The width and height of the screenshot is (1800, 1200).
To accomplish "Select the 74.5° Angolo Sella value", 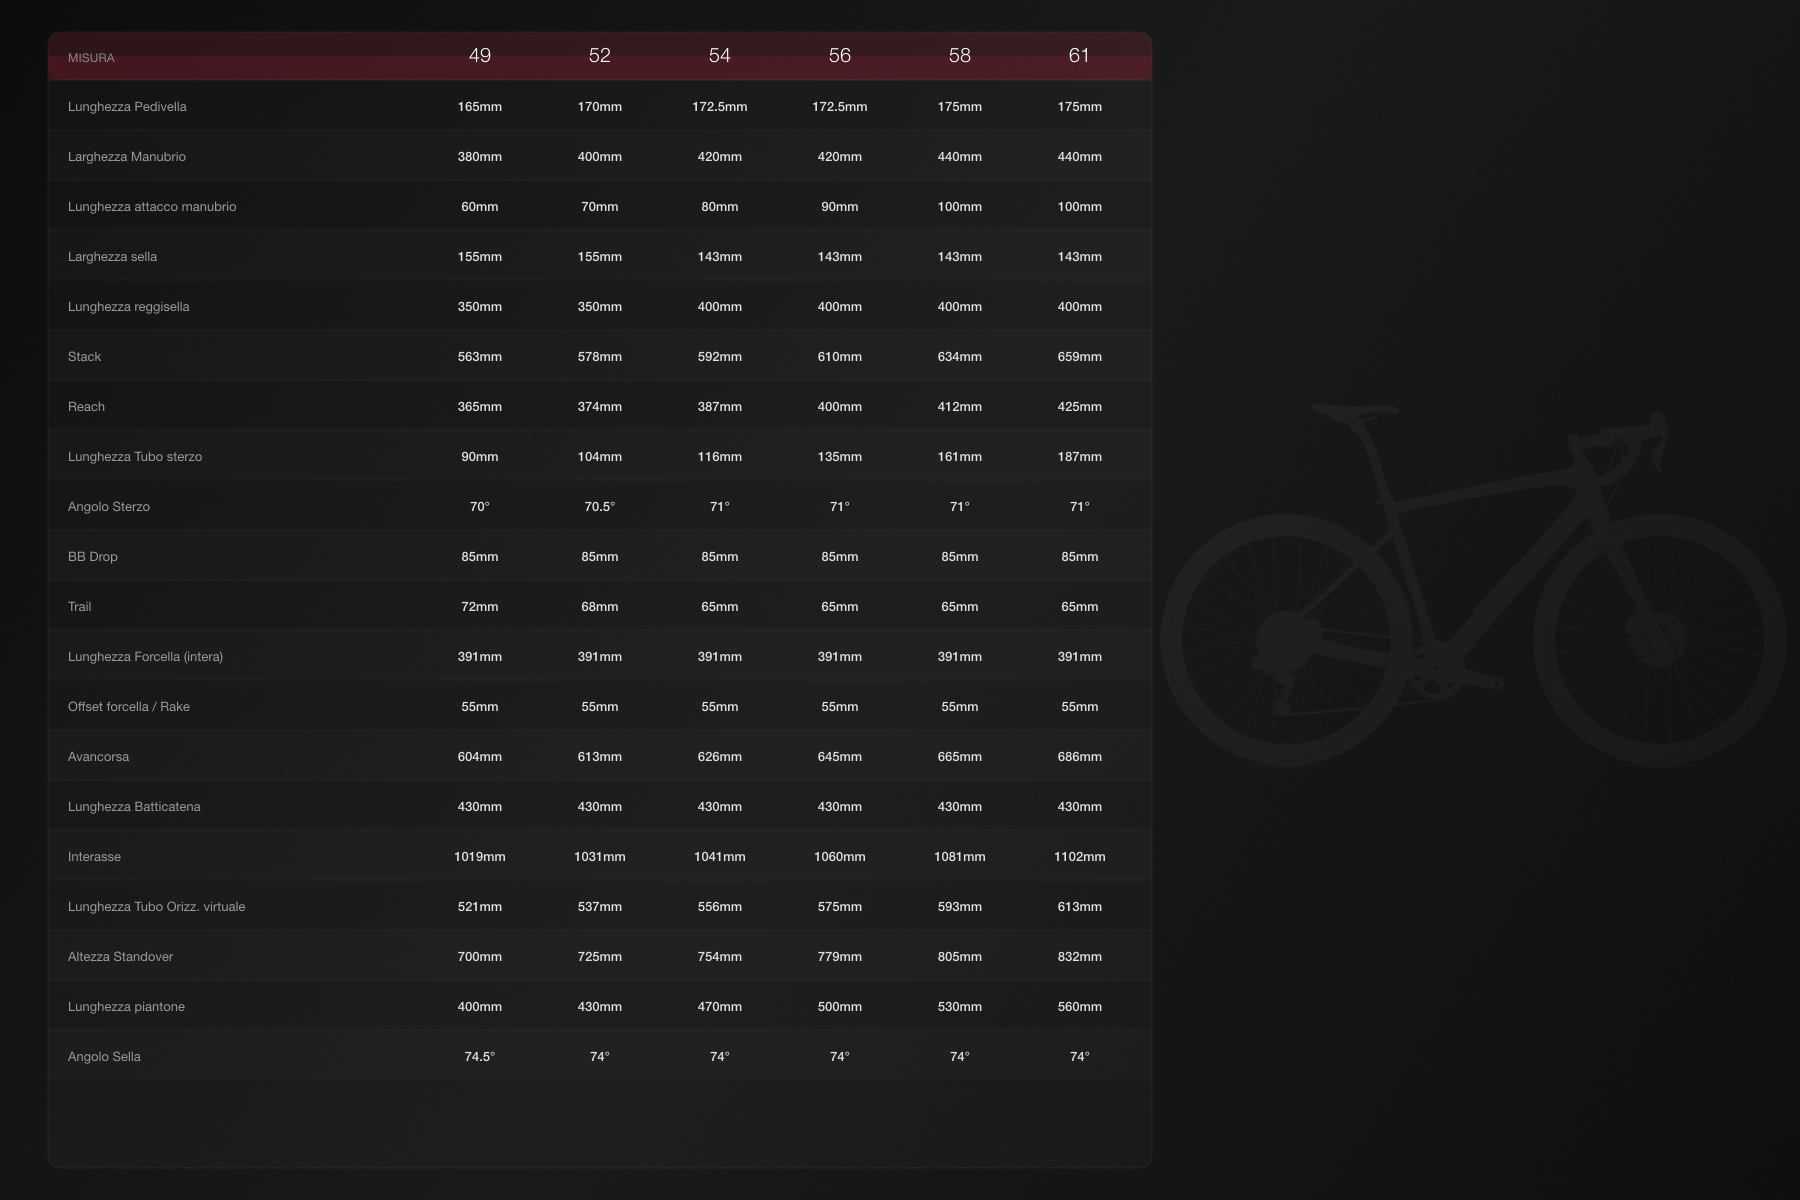I will 480,1054.
